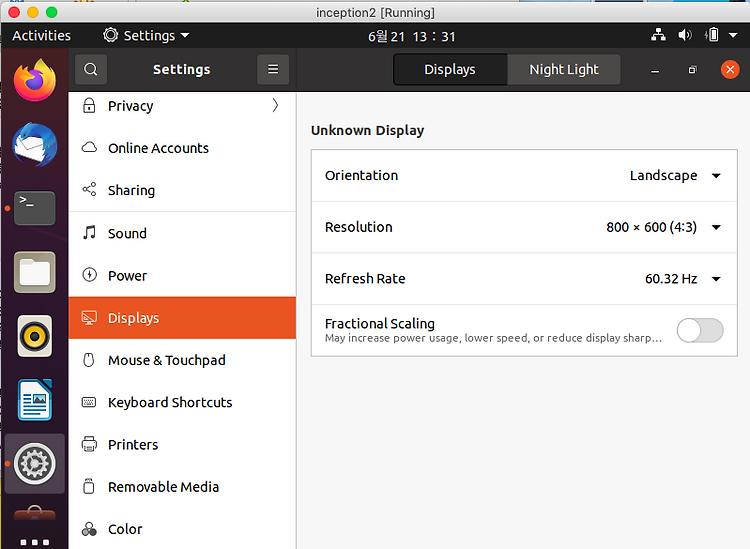Switch to the Night Light tab

[x=563, y=69]
